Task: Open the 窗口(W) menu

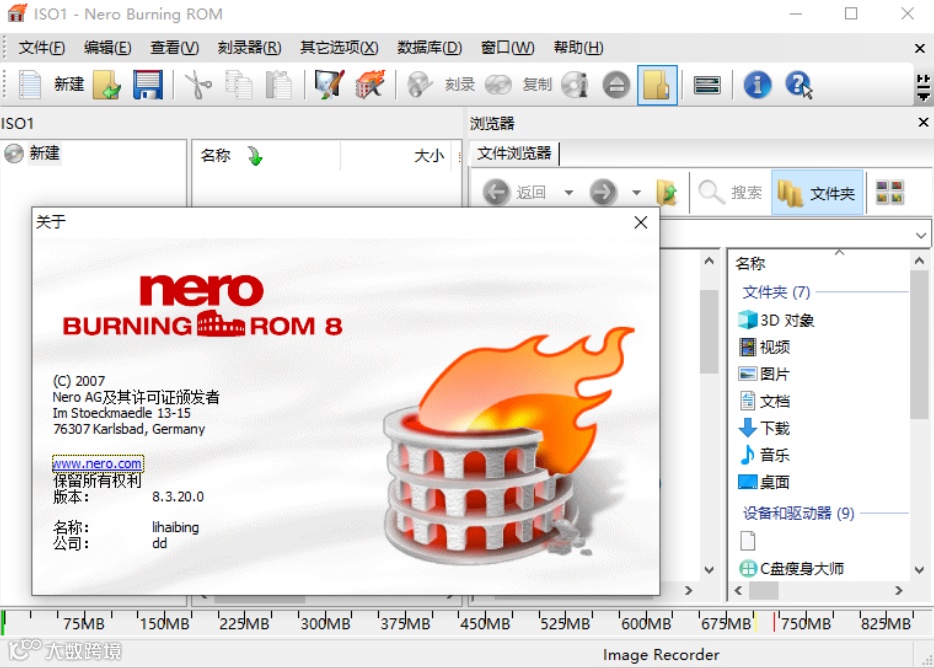Action: tap(507, 48)
